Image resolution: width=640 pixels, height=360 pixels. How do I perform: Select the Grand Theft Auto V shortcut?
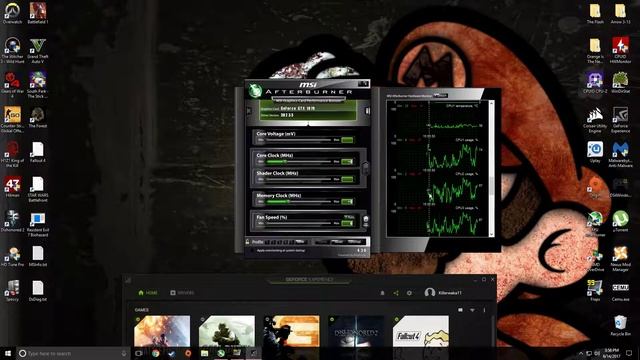(x=38, y=50)
